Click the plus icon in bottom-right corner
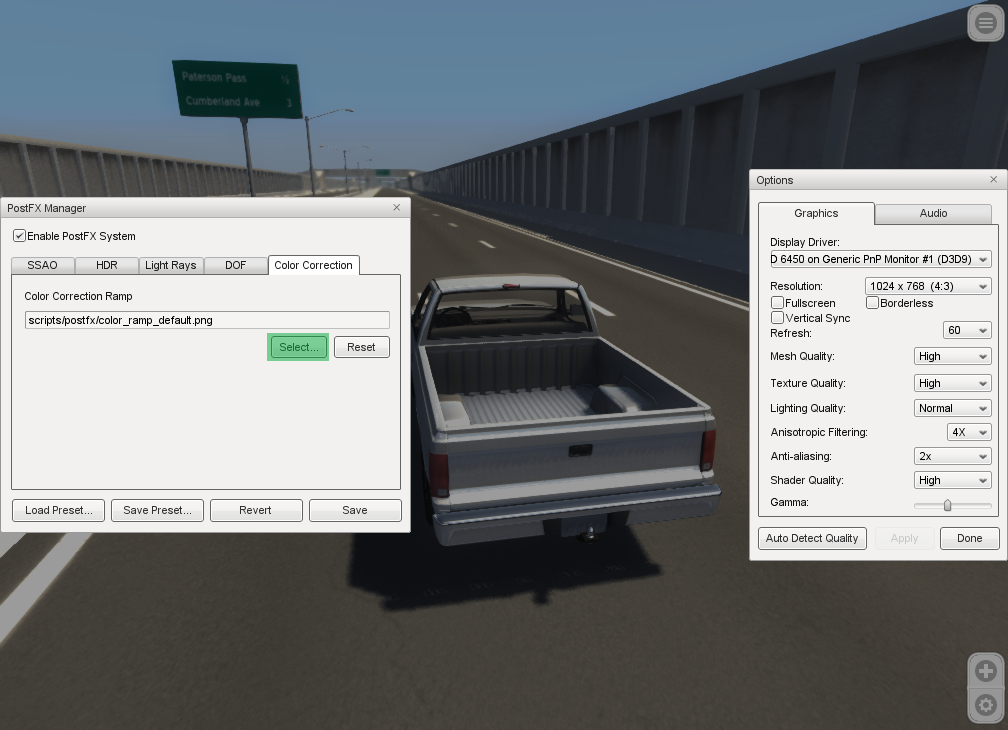 (986, 672)
